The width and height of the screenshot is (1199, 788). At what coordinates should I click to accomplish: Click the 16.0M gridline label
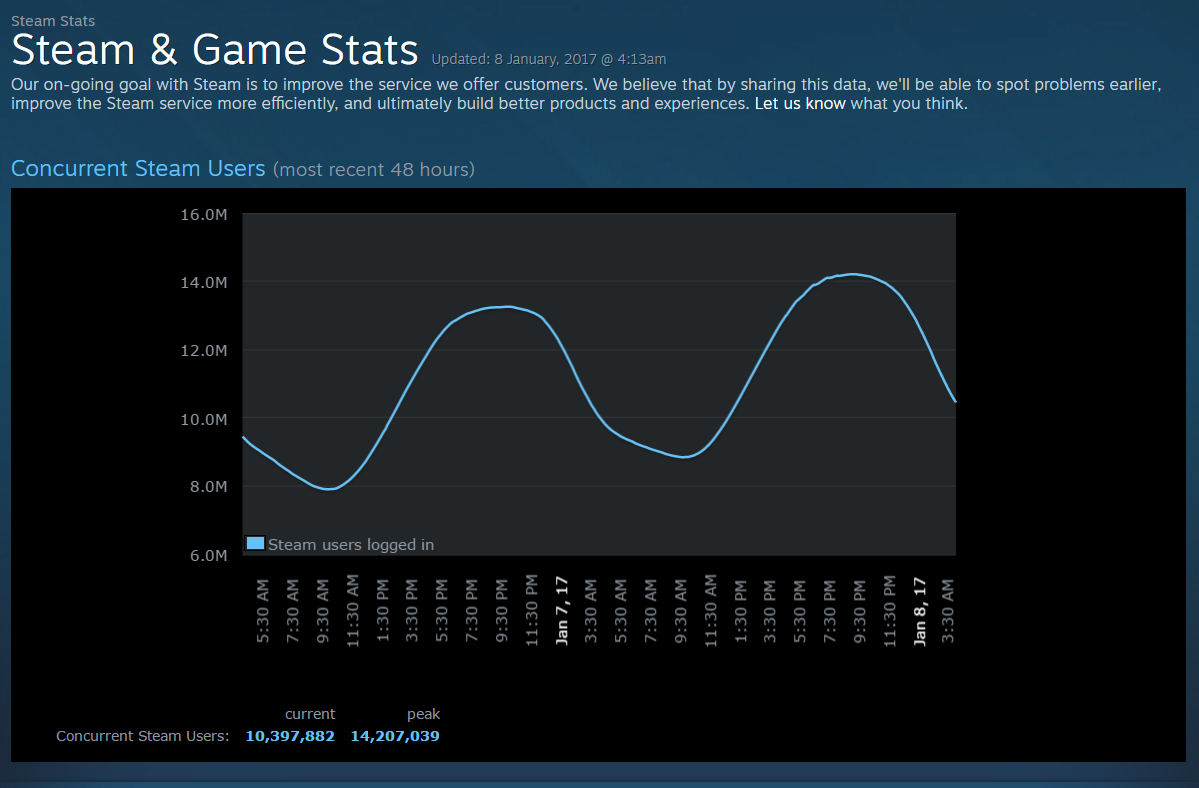pos(207,214)
